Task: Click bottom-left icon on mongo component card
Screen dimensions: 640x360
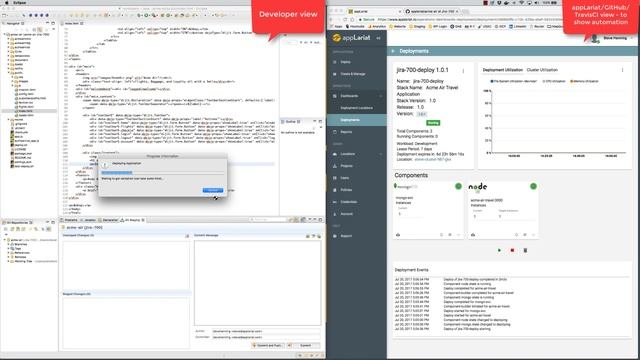Action: pos(398,235)
